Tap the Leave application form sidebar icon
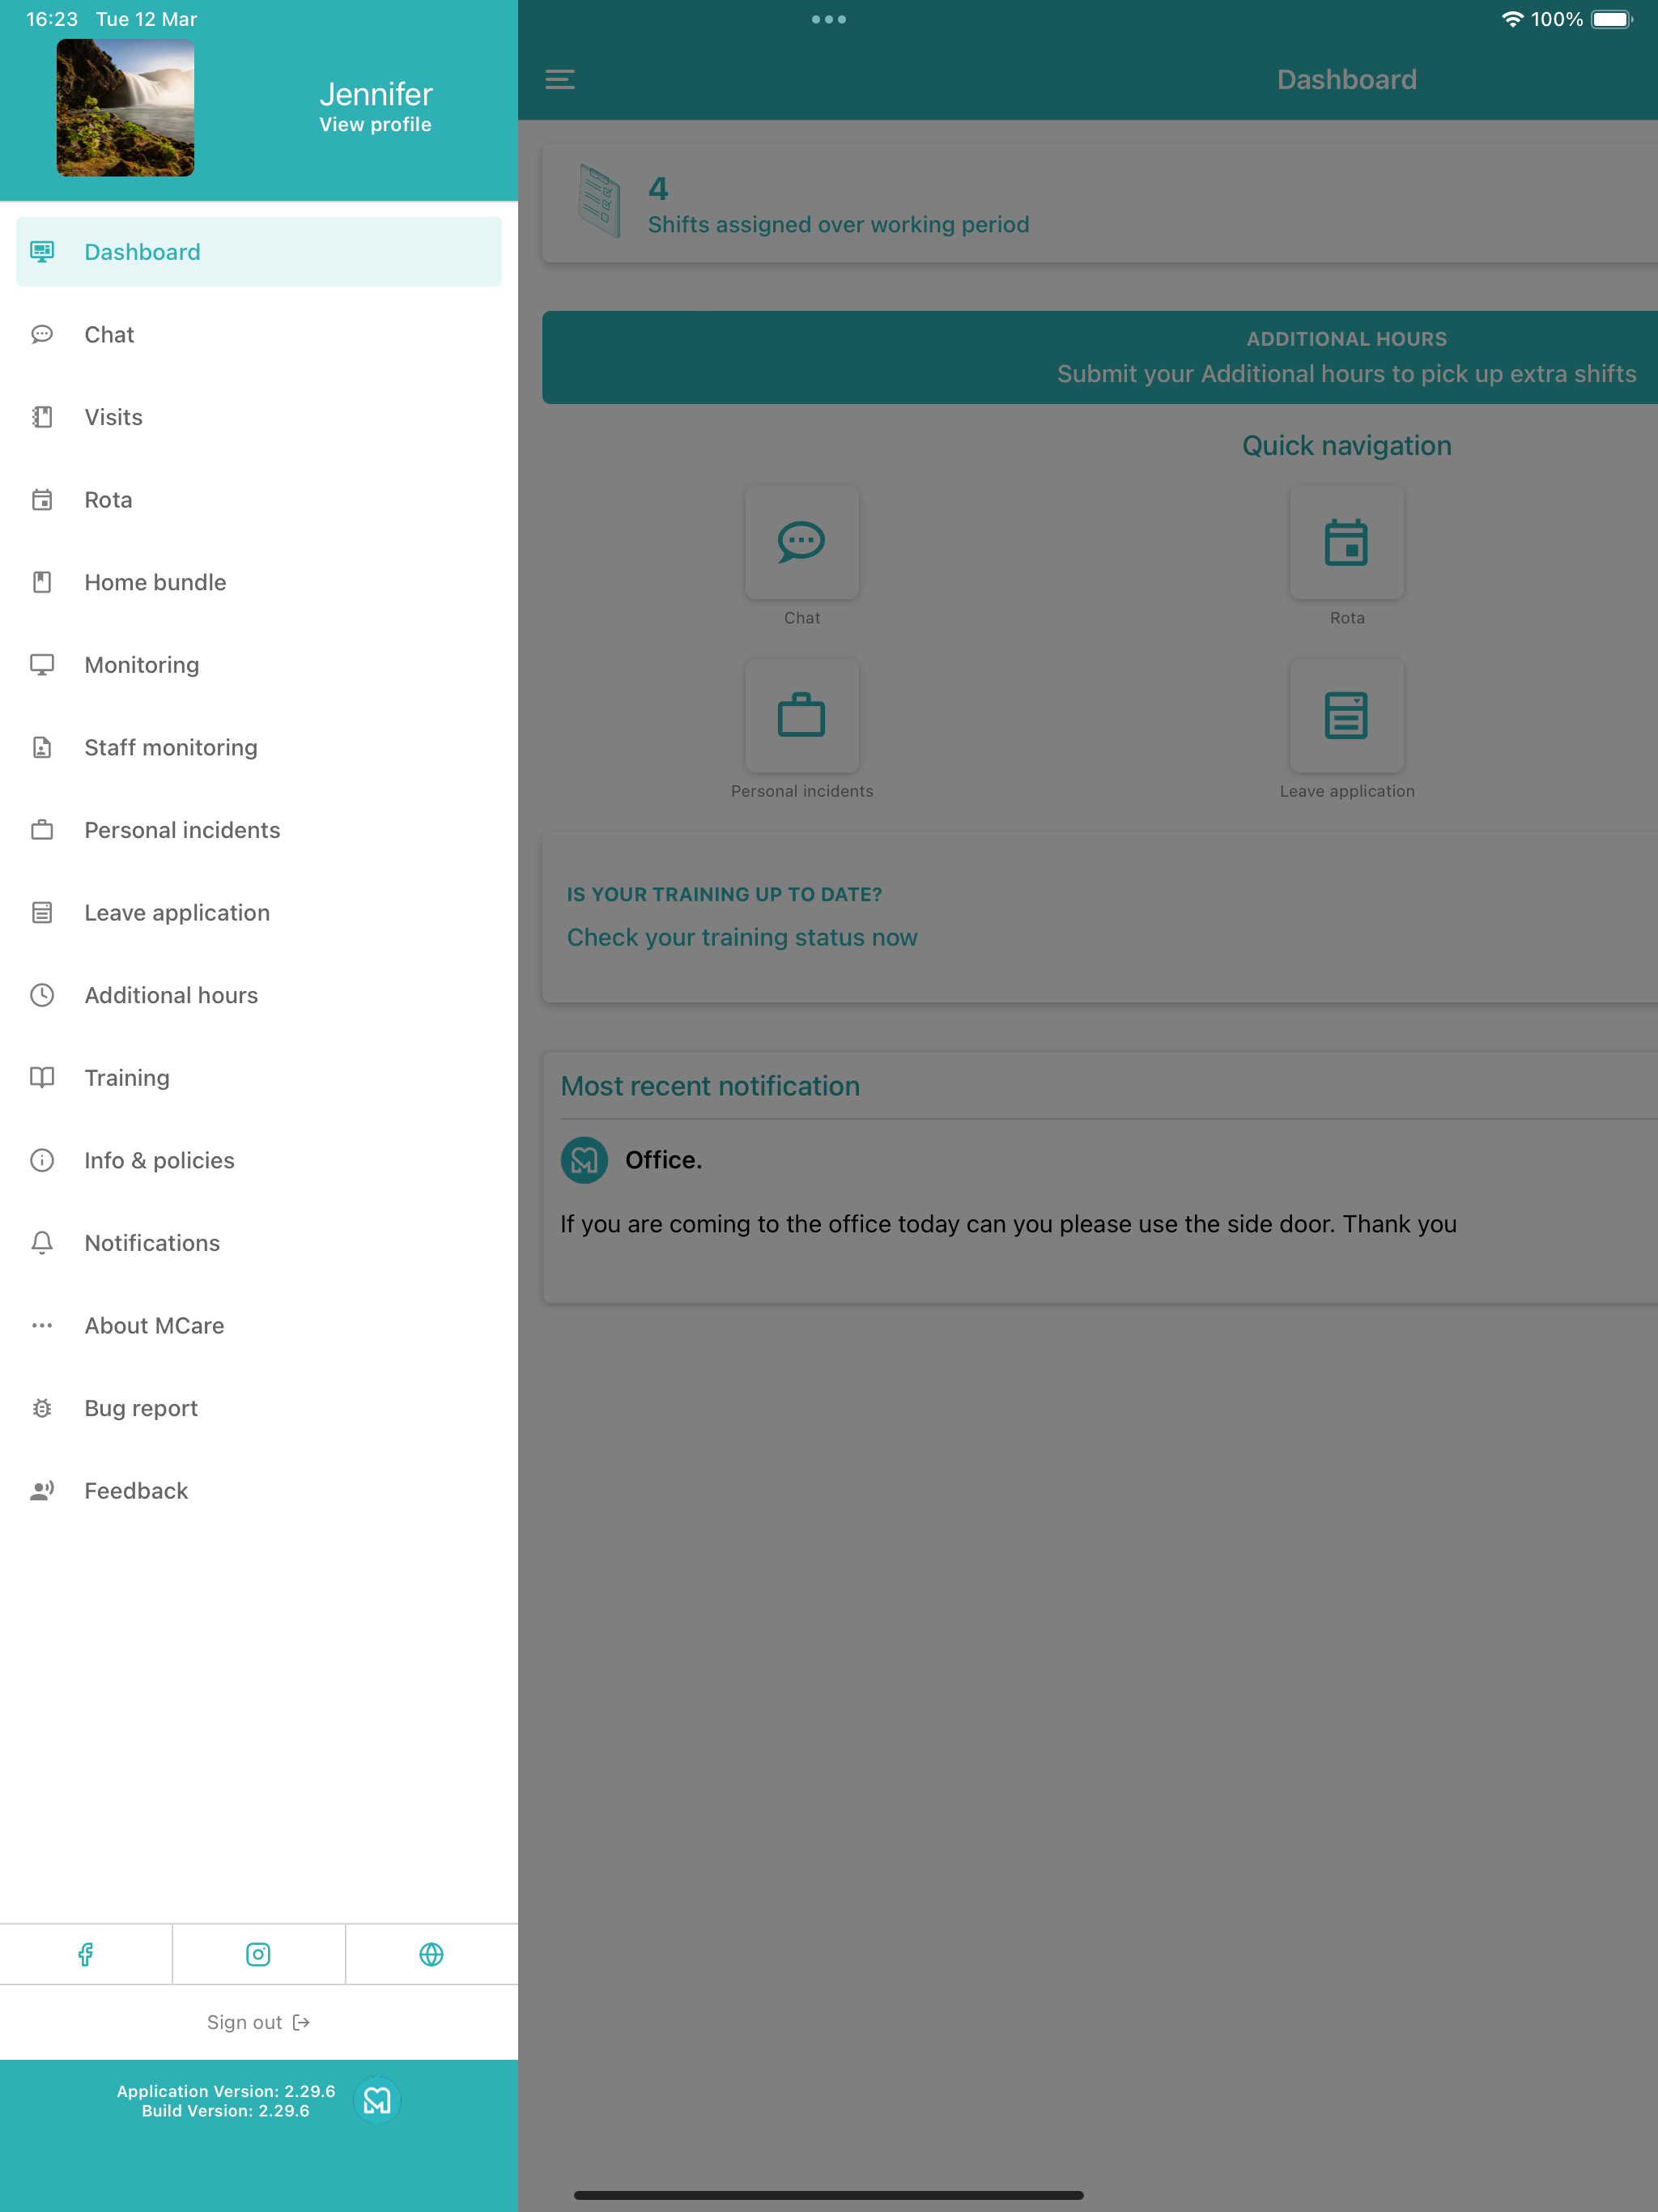 click(x=42, y=912)
